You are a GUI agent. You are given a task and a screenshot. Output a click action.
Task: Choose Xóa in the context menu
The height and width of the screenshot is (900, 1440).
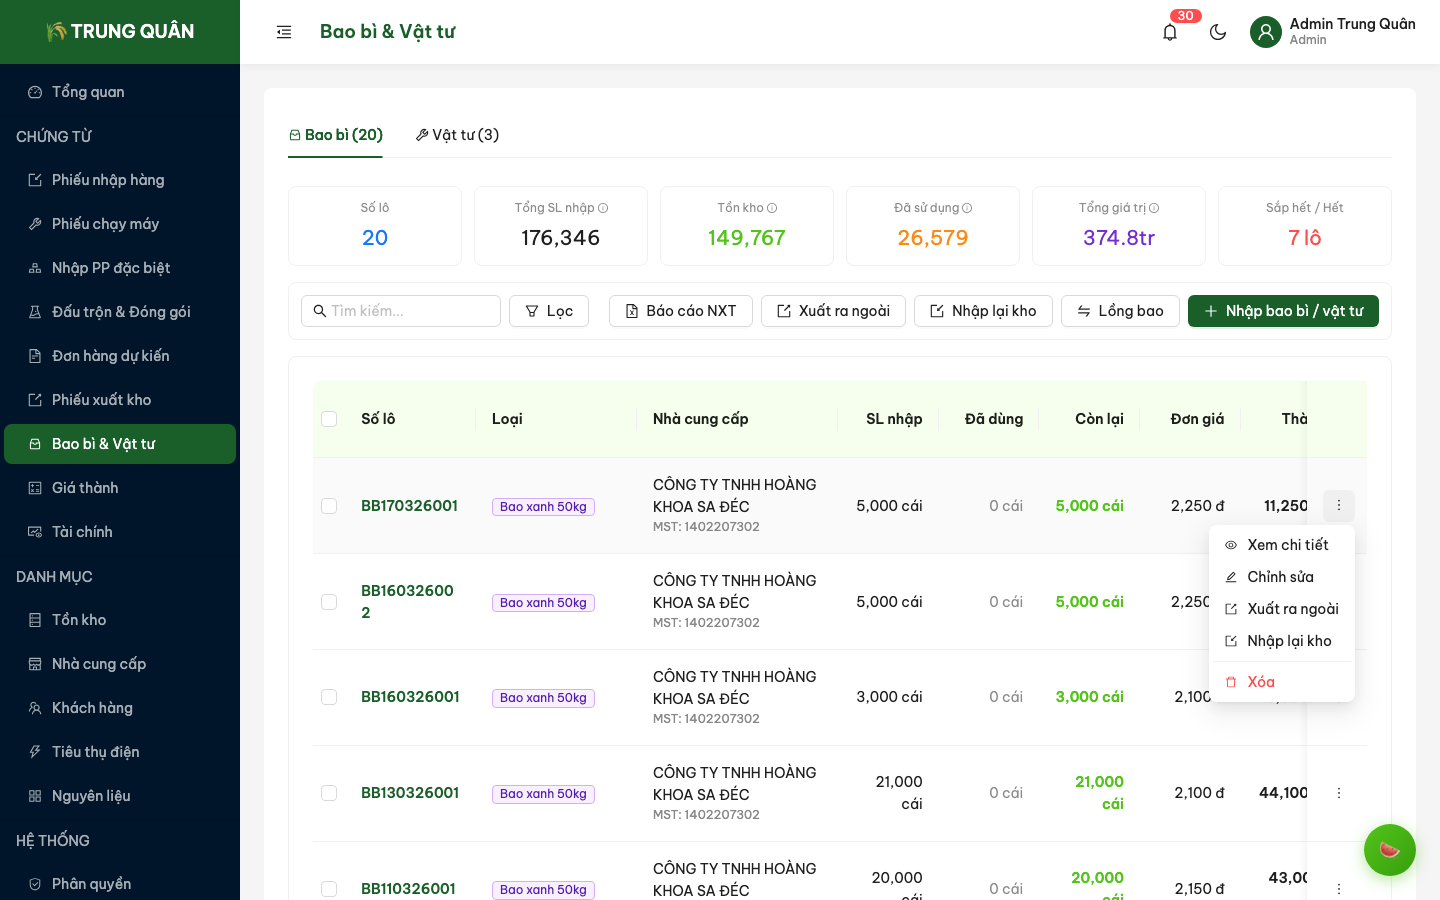pos(1282,682)
